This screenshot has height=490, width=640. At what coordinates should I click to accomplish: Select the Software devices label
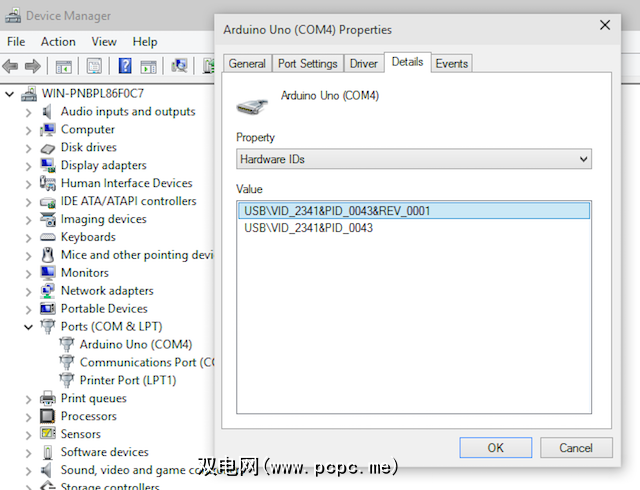tap(104, 452)
